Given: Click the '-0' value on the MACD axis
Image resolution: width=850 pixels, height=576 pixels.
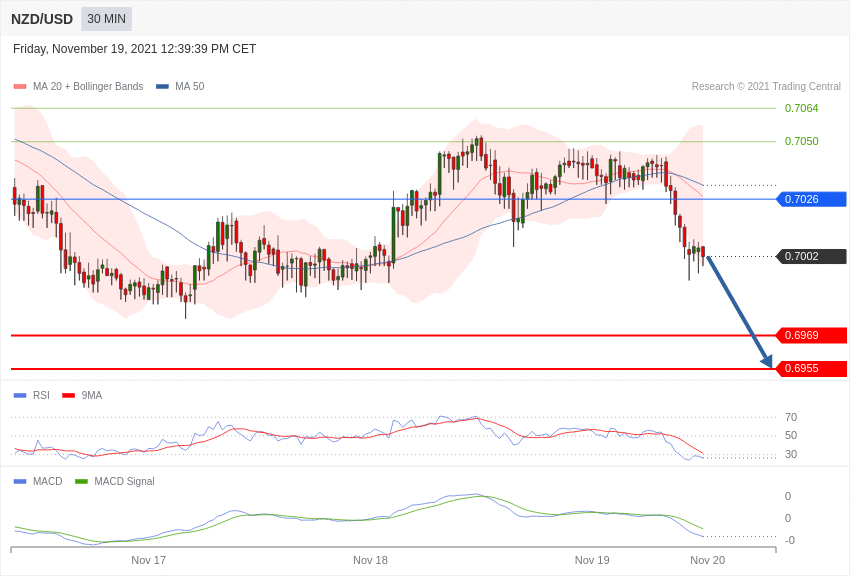Looking at the screenshot, I should (x=790, y=540).
